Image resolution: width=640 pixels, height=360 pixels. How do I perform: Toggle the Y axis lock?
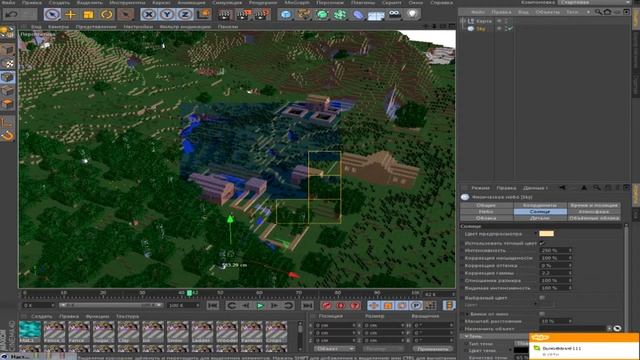point(167,15)
